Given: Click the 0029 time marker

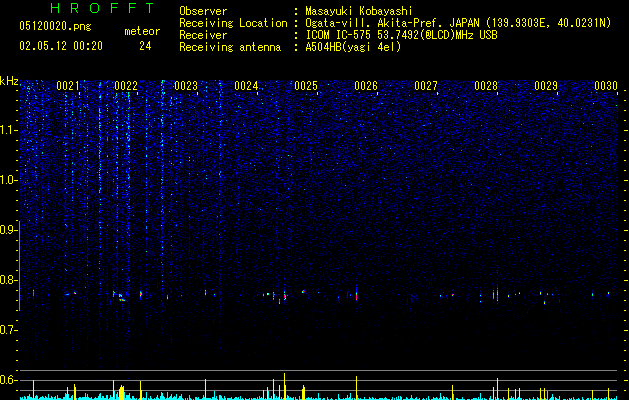Looking at the screenshot, I should click(x=546, y=86).
